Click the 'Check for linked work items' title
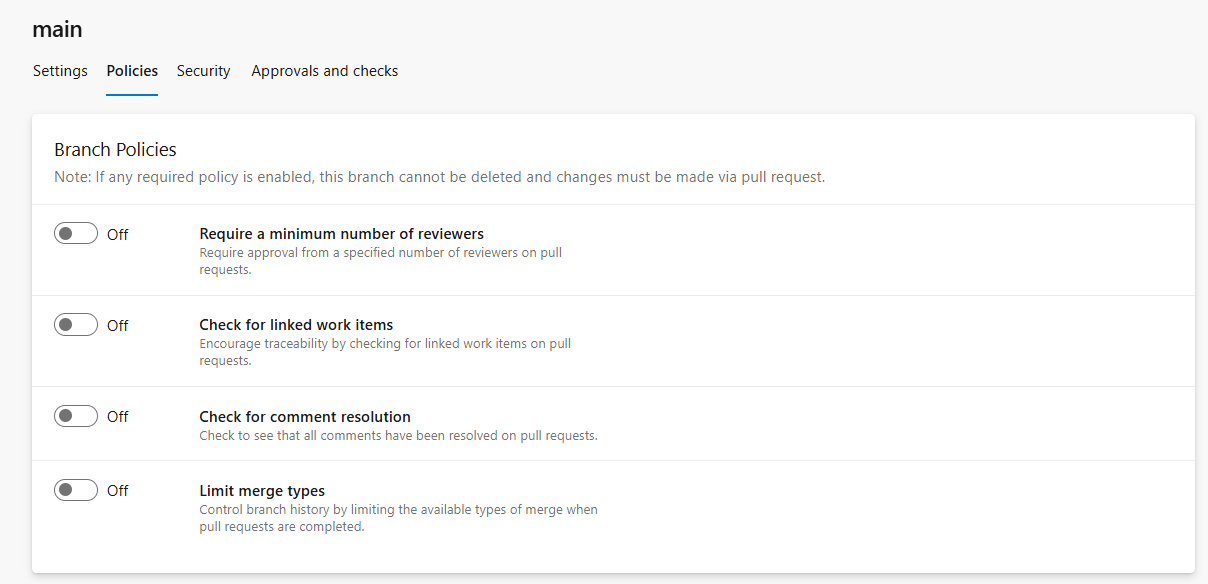This screenshot has height=584, width=1208. point(296,325)
